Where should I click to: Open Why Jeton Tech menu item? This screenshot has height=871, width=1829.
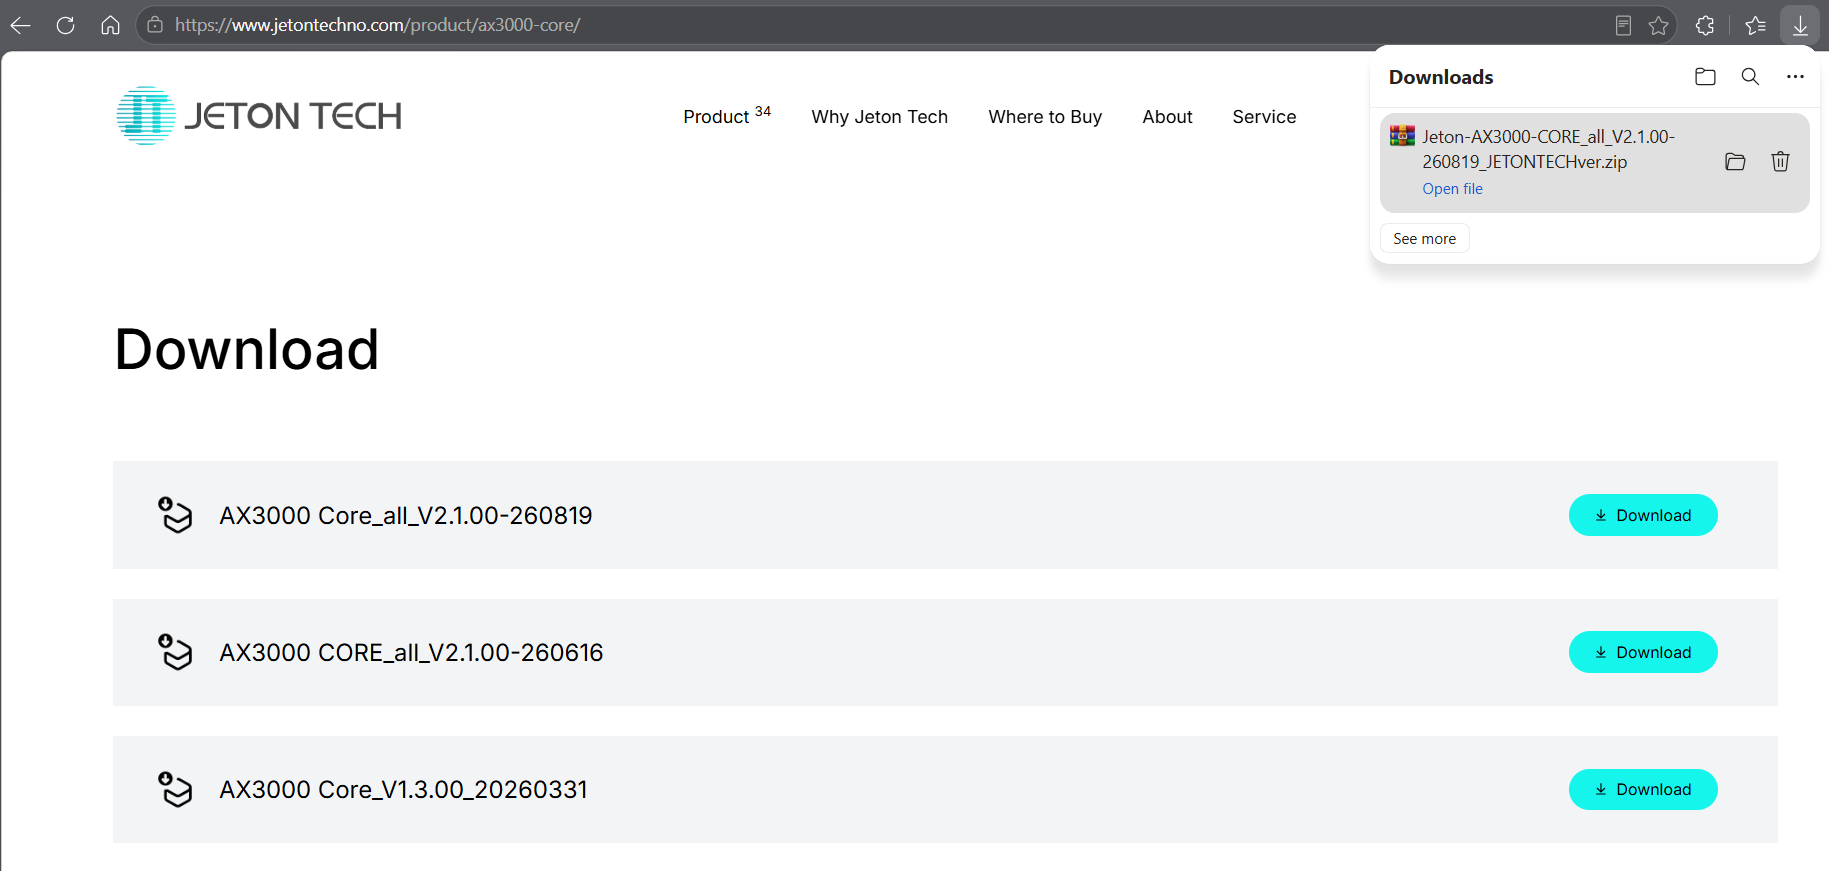[879, 117]
